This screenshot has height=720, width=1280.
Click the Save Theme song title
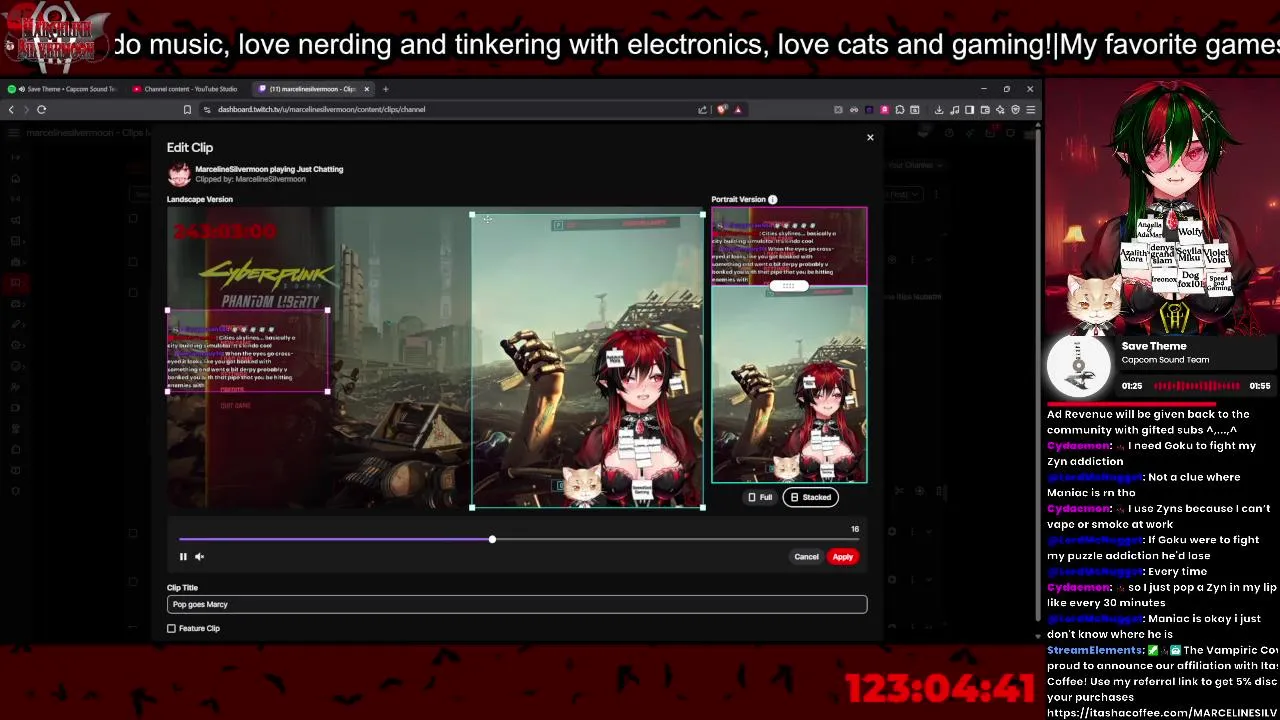(x=1154, y=346)
